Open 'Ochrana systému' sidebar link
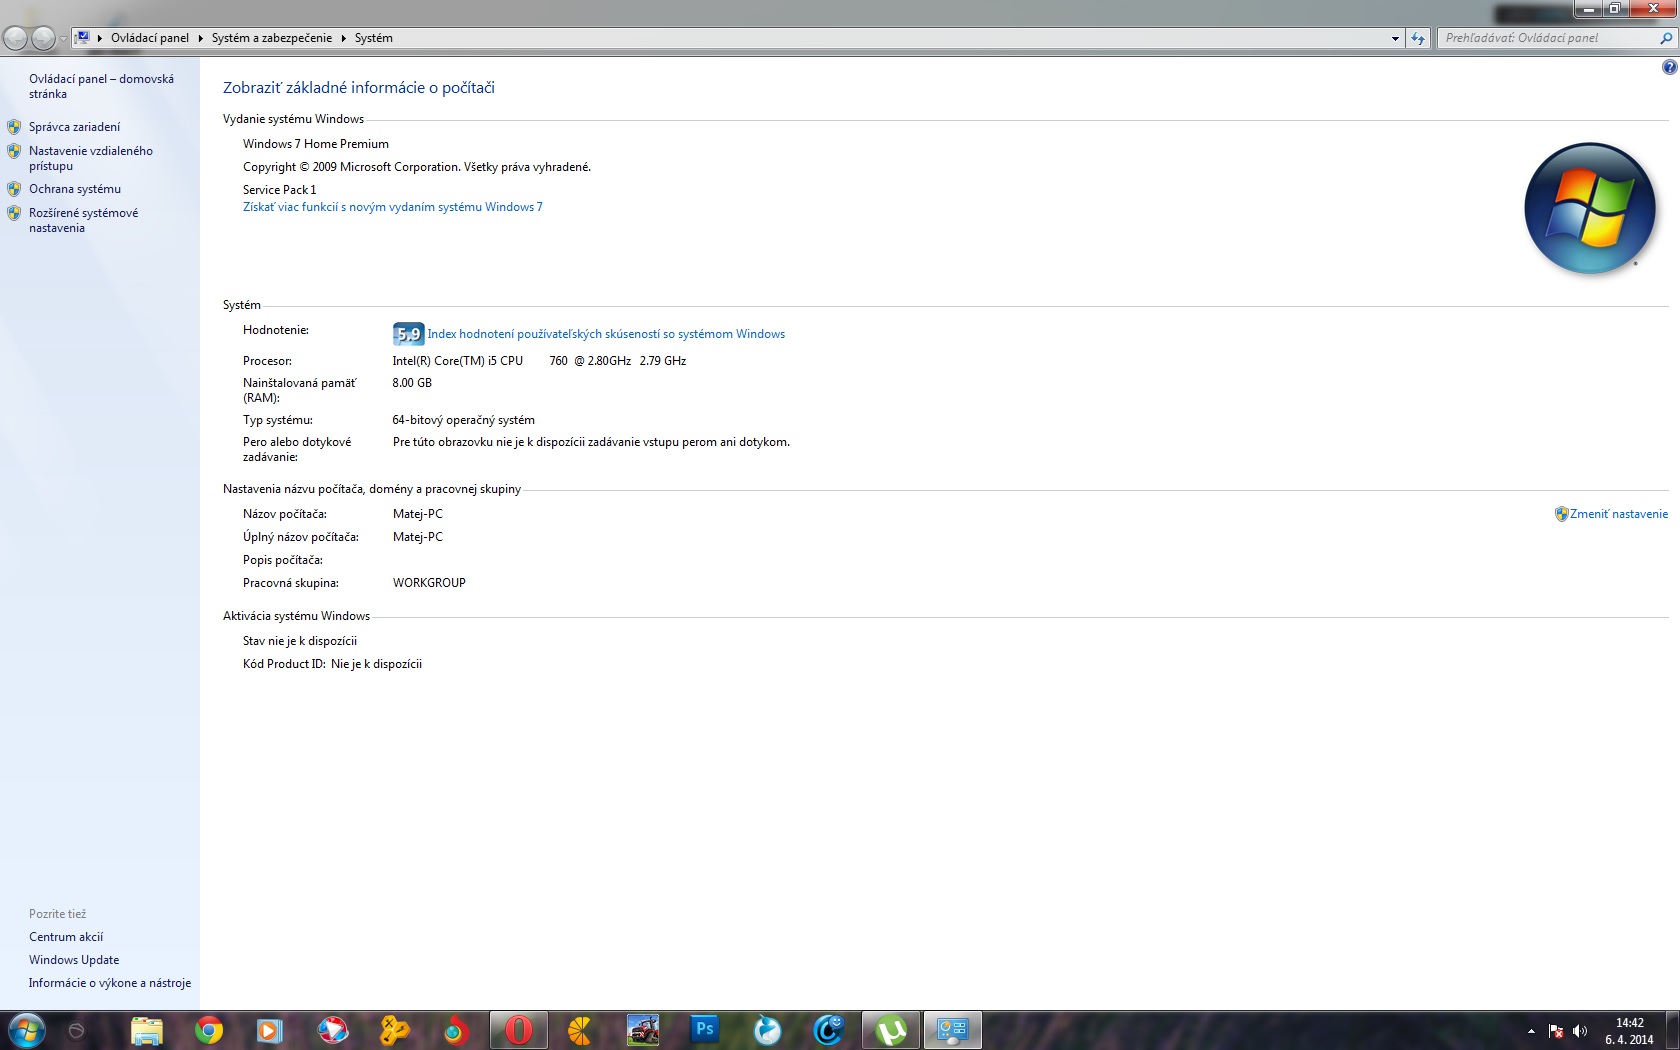The image size is (1680, 1050). tap(75, 189)
